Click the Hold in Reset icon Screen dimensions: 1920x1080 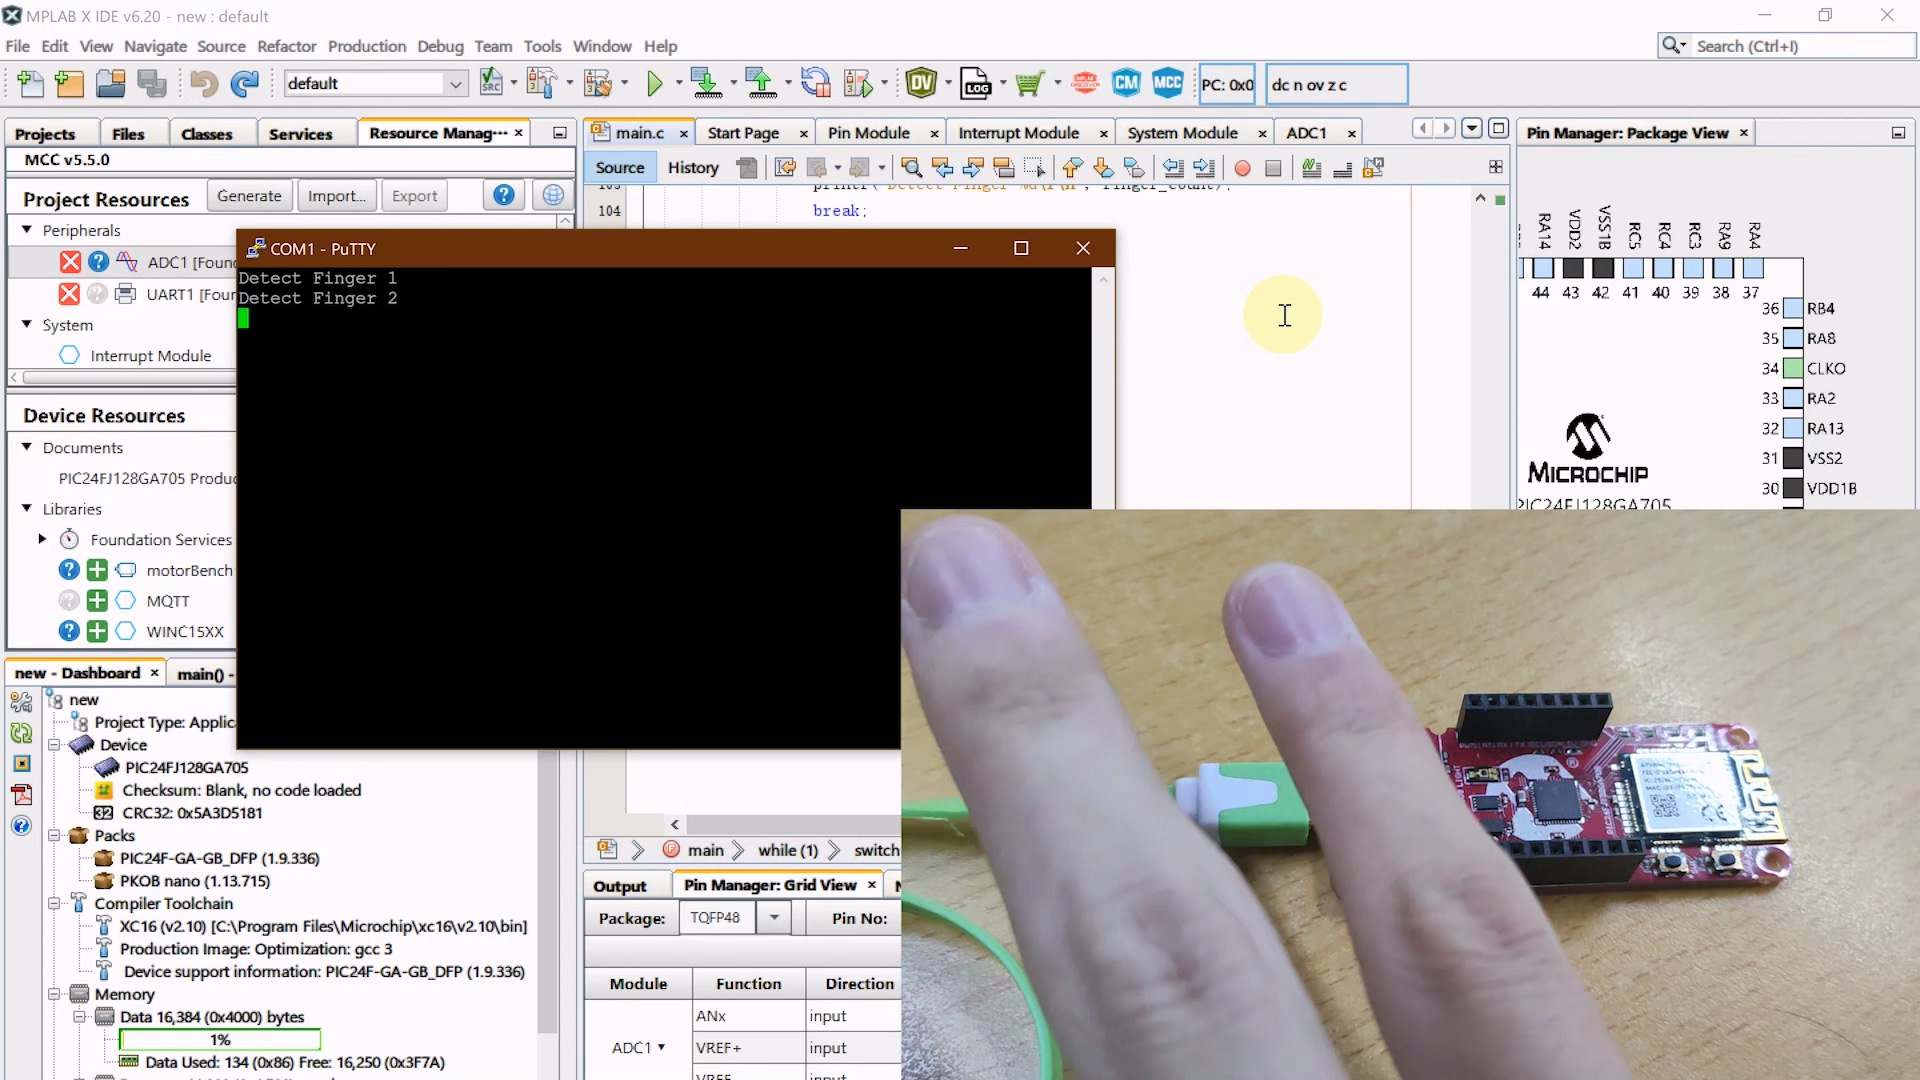815,83
